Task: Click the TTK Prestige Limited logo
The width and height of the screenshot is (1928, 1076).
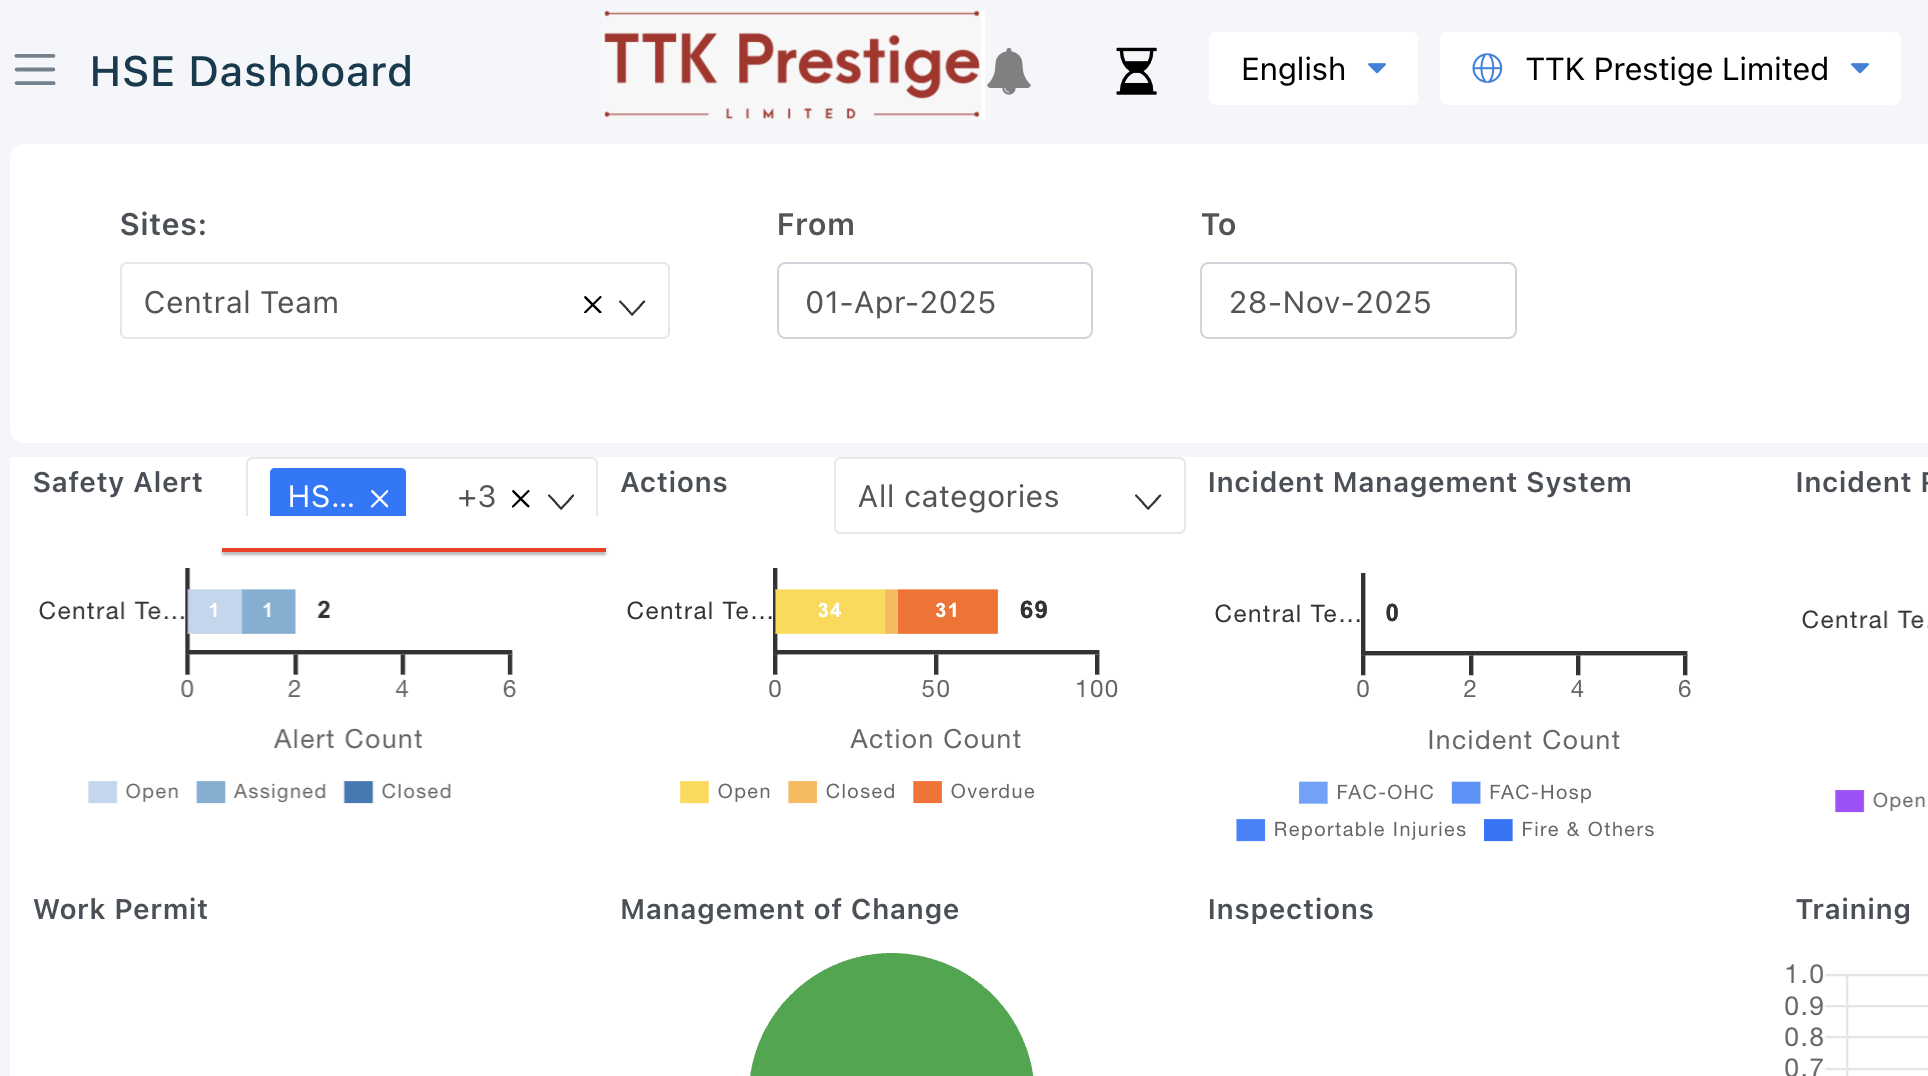Action: point(792,66)
